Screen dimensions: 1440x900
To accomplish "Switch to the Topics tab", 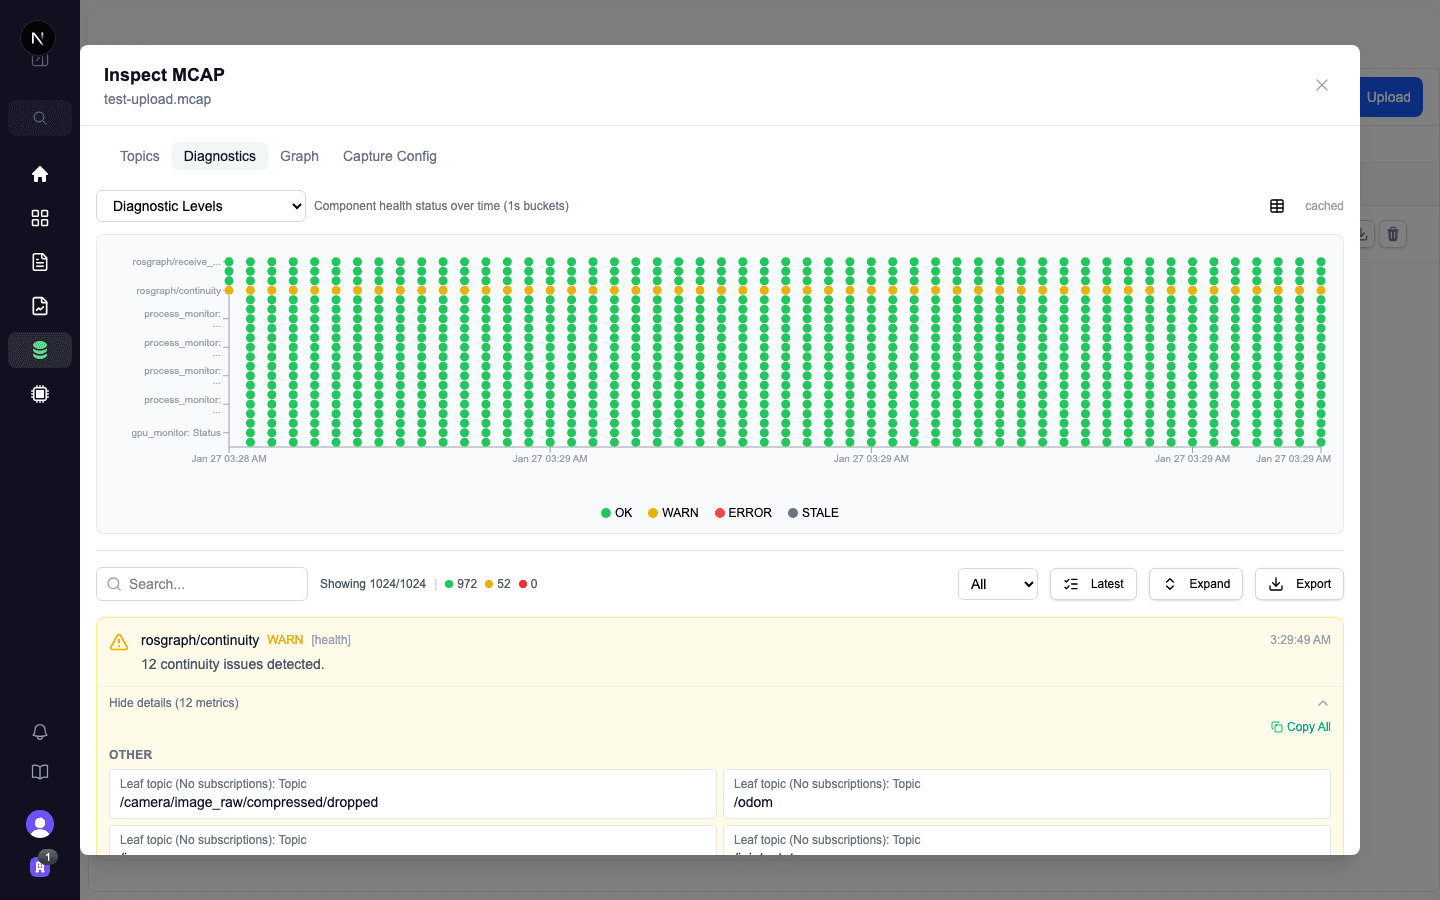I will click(x=140, y=156).
